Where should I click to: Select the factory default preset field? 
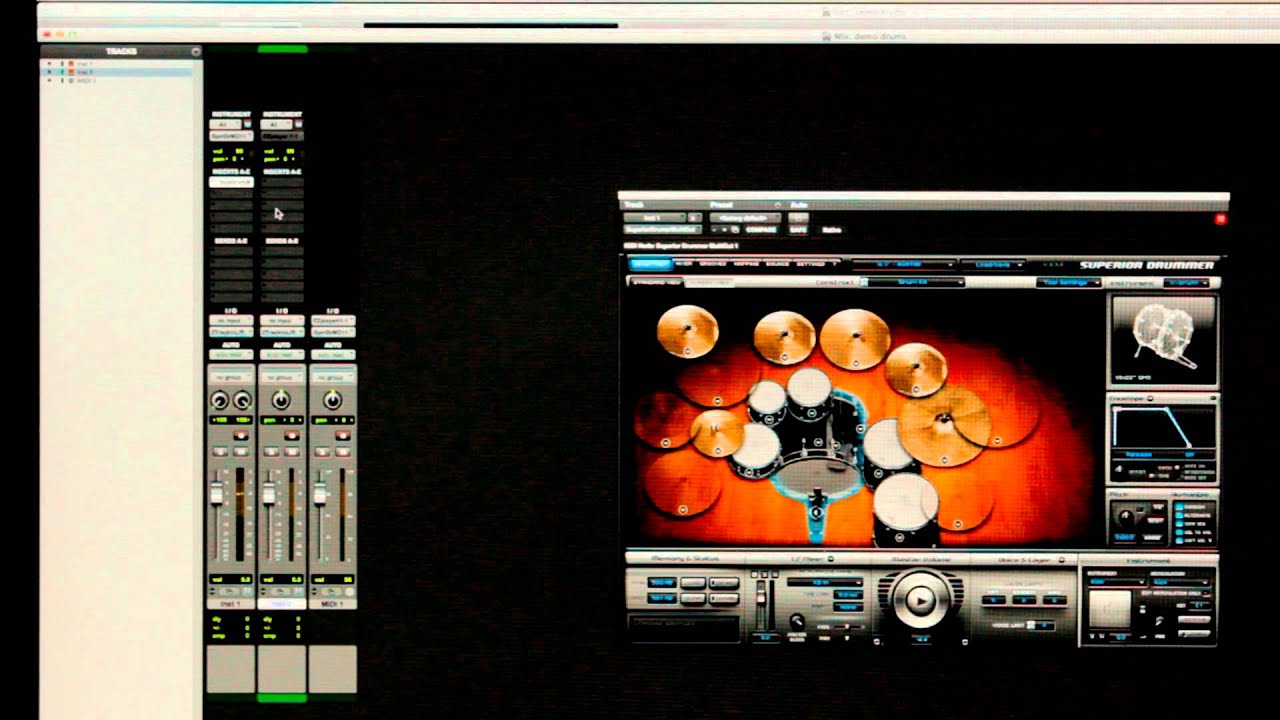[745, 216]
